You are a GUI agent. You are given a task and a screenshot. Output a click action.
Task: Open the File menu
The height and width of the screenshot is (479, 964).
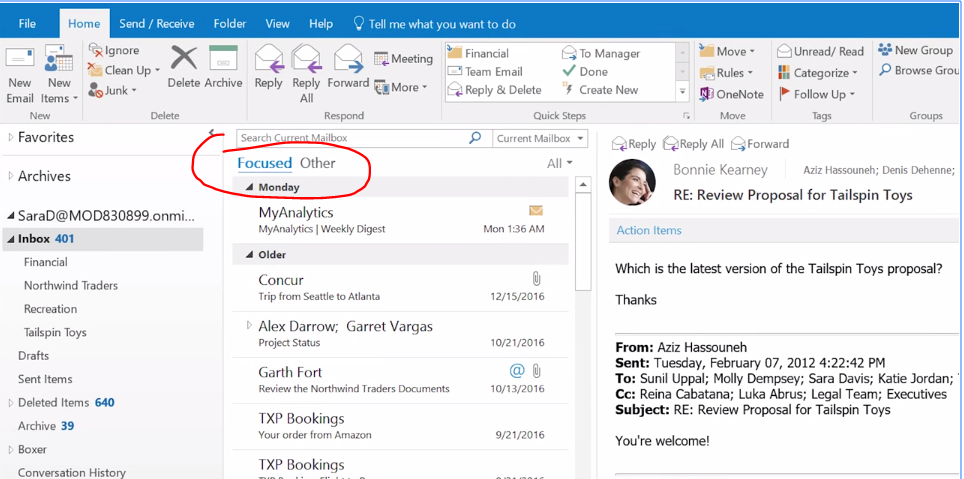pos(27,23)
